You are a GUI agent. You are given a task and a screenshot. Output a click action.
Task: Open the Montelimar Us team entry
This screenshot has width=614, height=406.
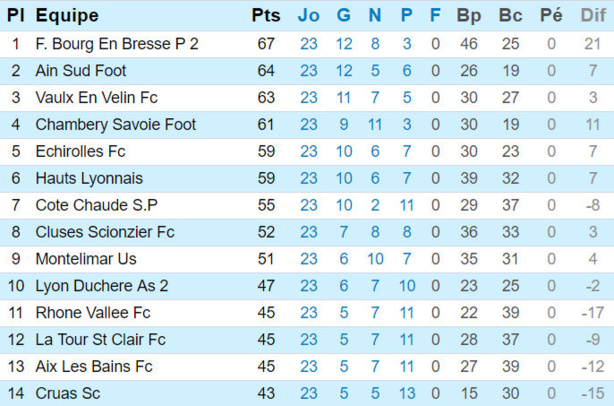(x=86, y=258)
